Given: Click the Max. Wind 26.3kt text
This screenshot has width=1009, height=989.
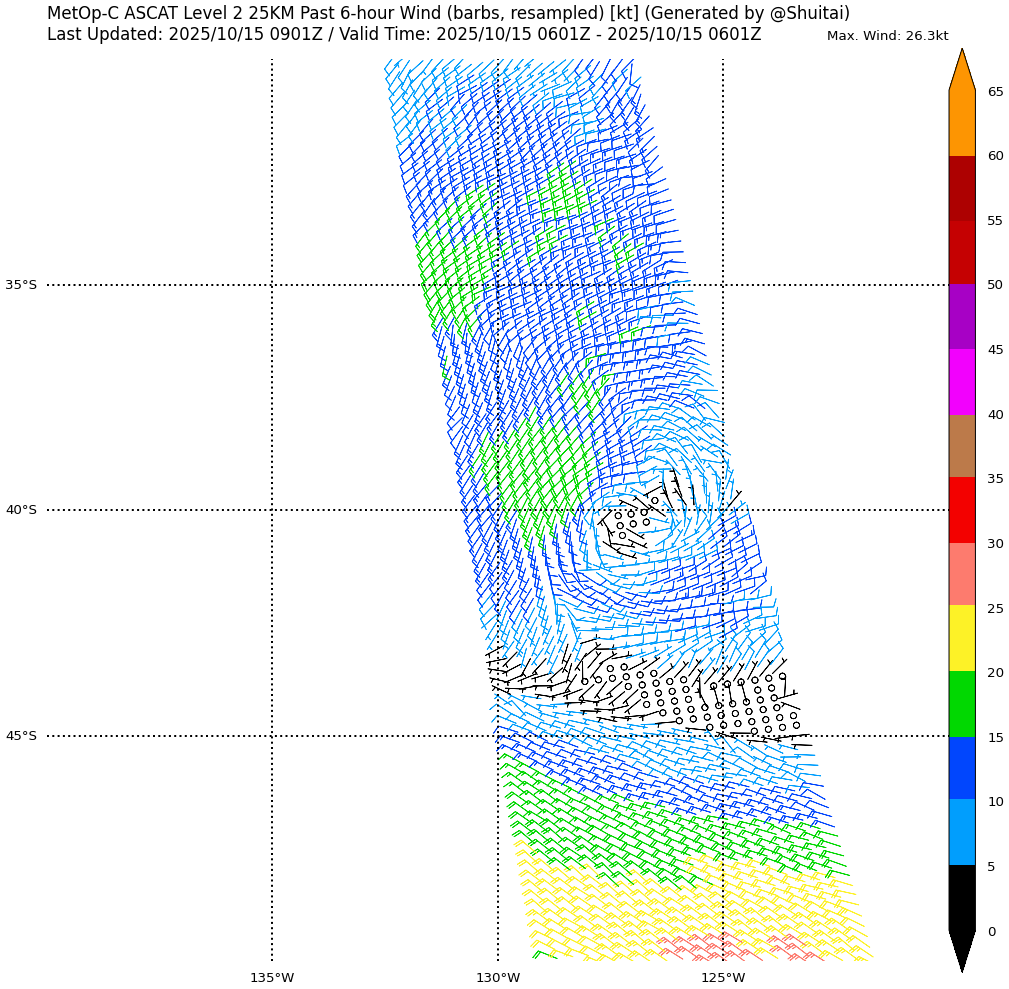Looking at the screenshot, I should 887,36.
